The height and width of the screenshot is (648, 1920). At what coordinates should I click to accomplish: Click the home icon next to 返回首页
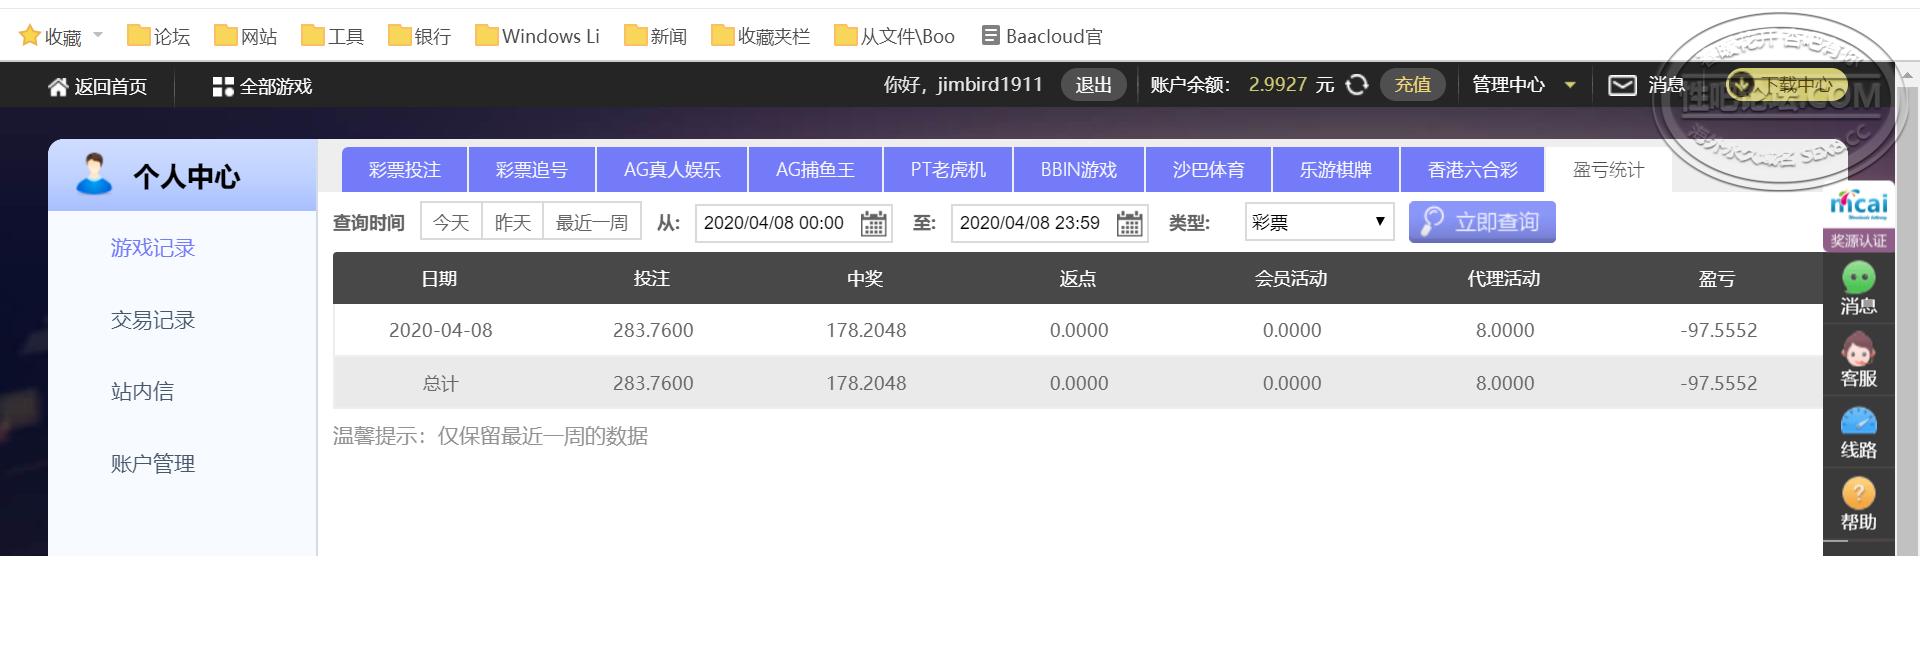click(58, 87)
